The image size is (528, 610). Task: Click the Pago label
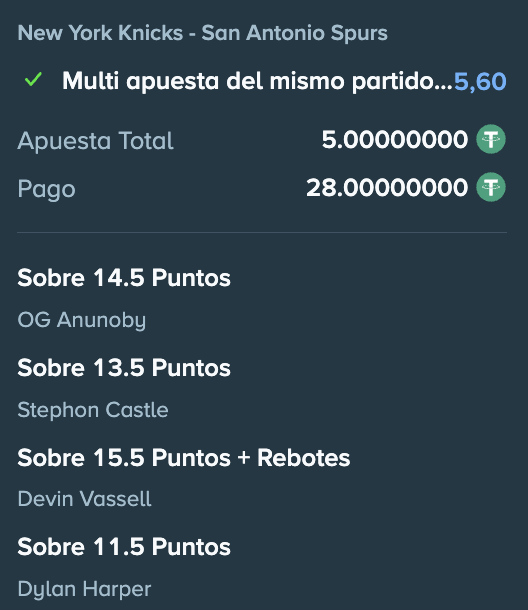46,189
